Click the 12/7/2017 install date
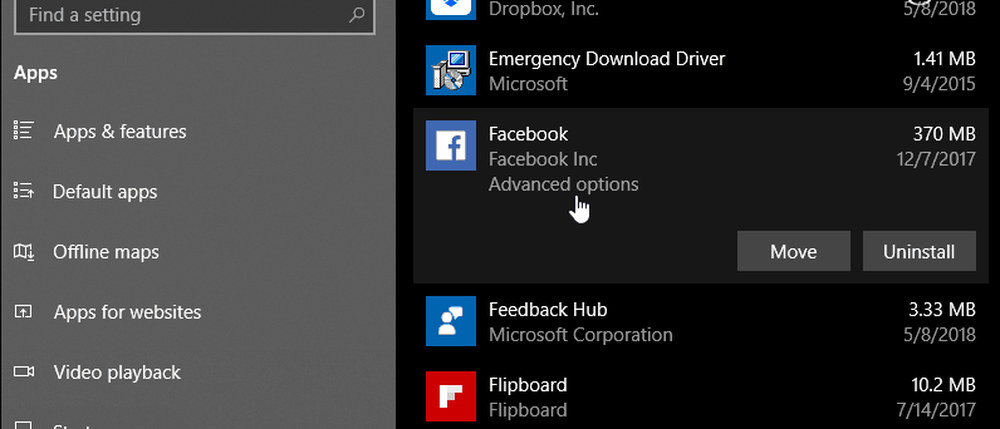Image resolution: width=1000 pixels, height=429 pixels. tap(936, 159)
